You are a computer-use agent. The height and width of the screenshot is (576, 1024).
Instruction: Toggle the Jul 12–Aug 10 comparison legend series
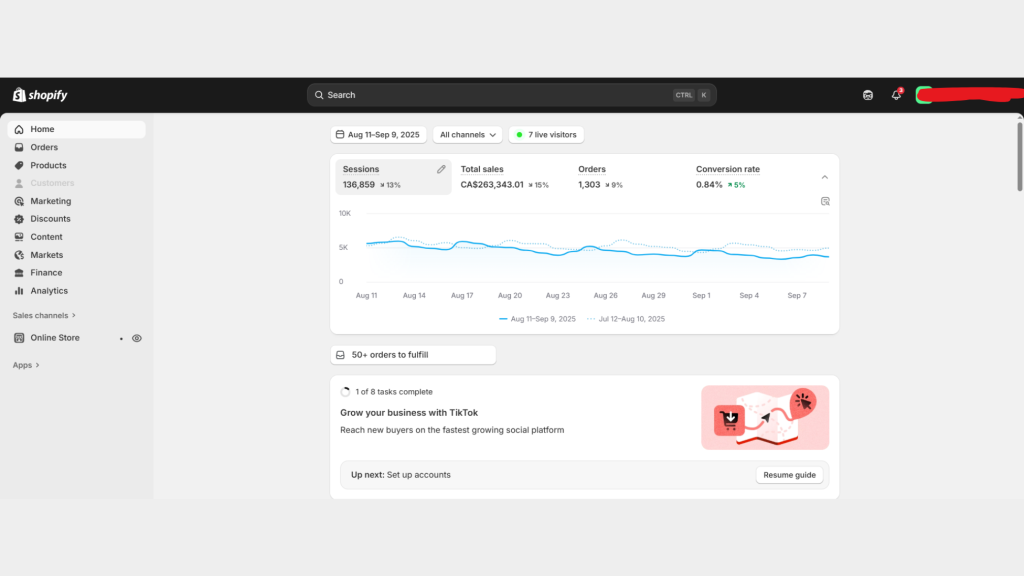[x=625, y=319]
